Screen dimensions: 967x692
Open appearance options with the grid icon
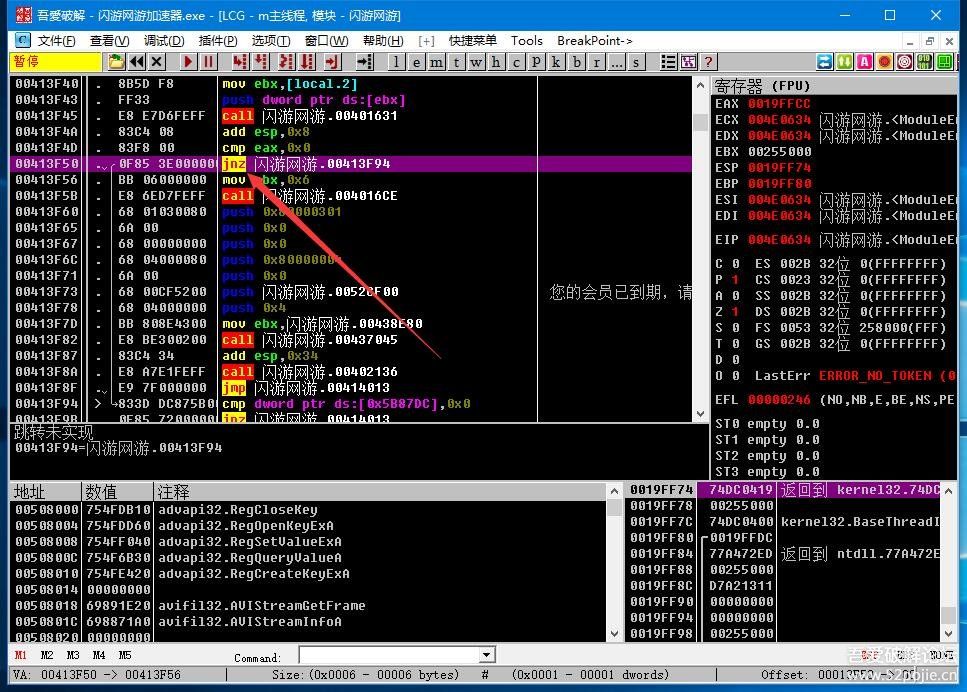tap(688, 62)
